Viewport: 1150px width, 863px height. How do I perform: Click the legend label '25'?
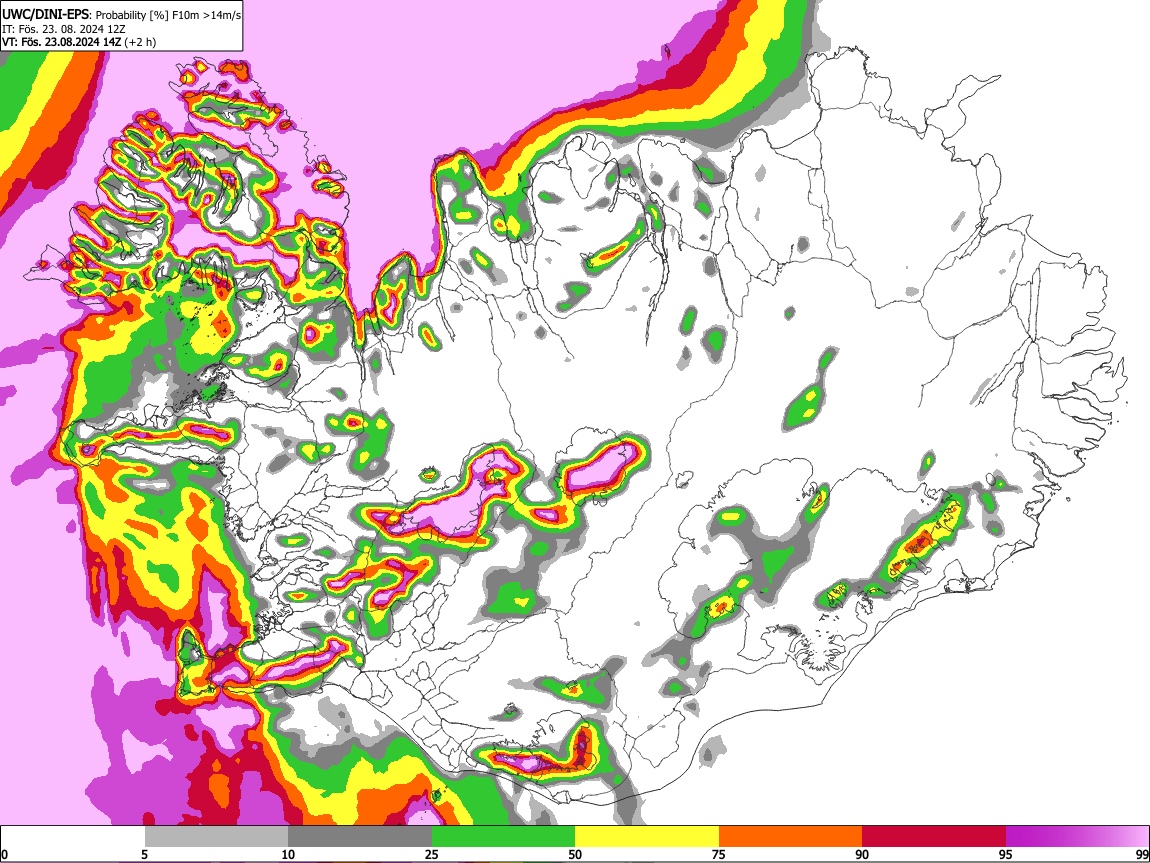[x=432, y=854]
